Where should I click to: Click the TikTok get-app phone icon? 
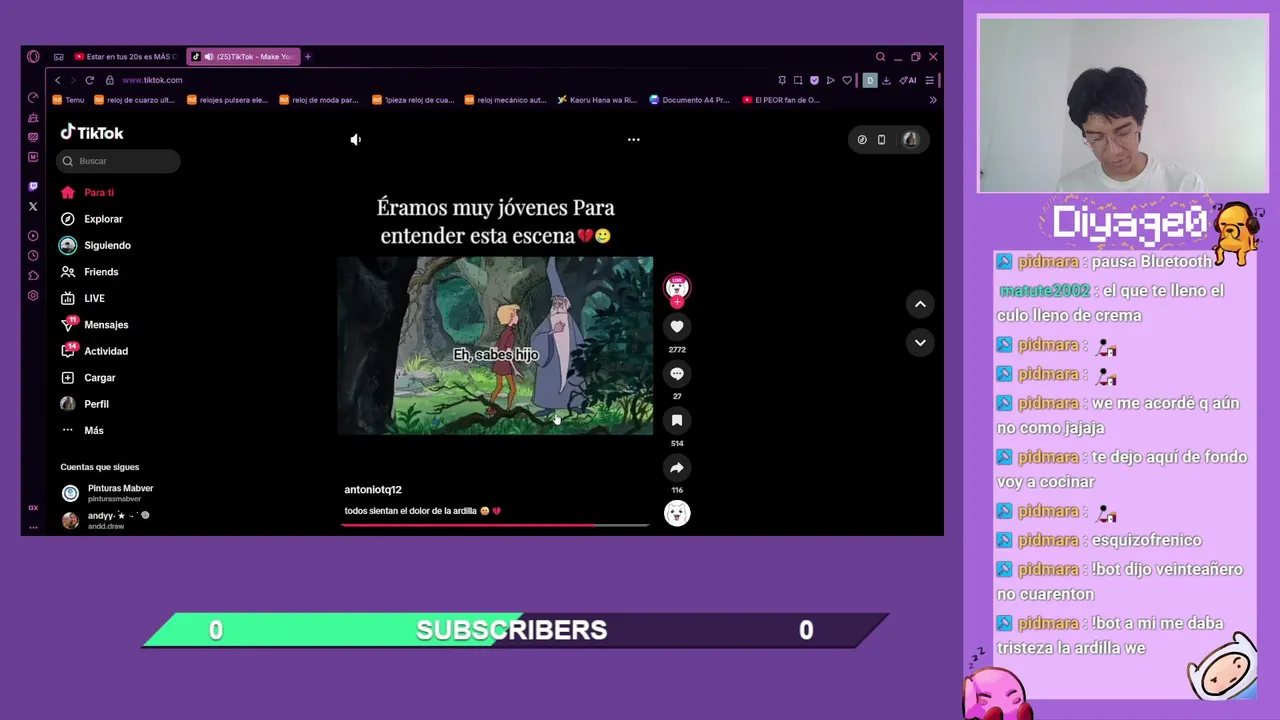(881, 140)
